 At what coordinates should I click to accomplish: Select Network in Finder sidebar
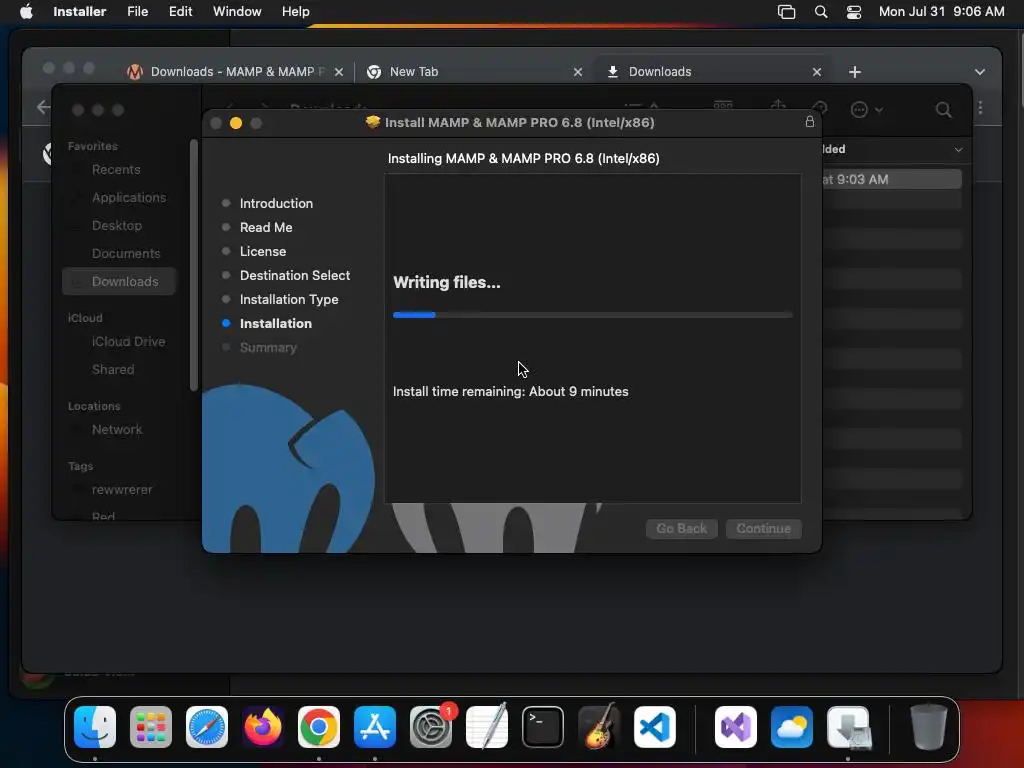117,430
